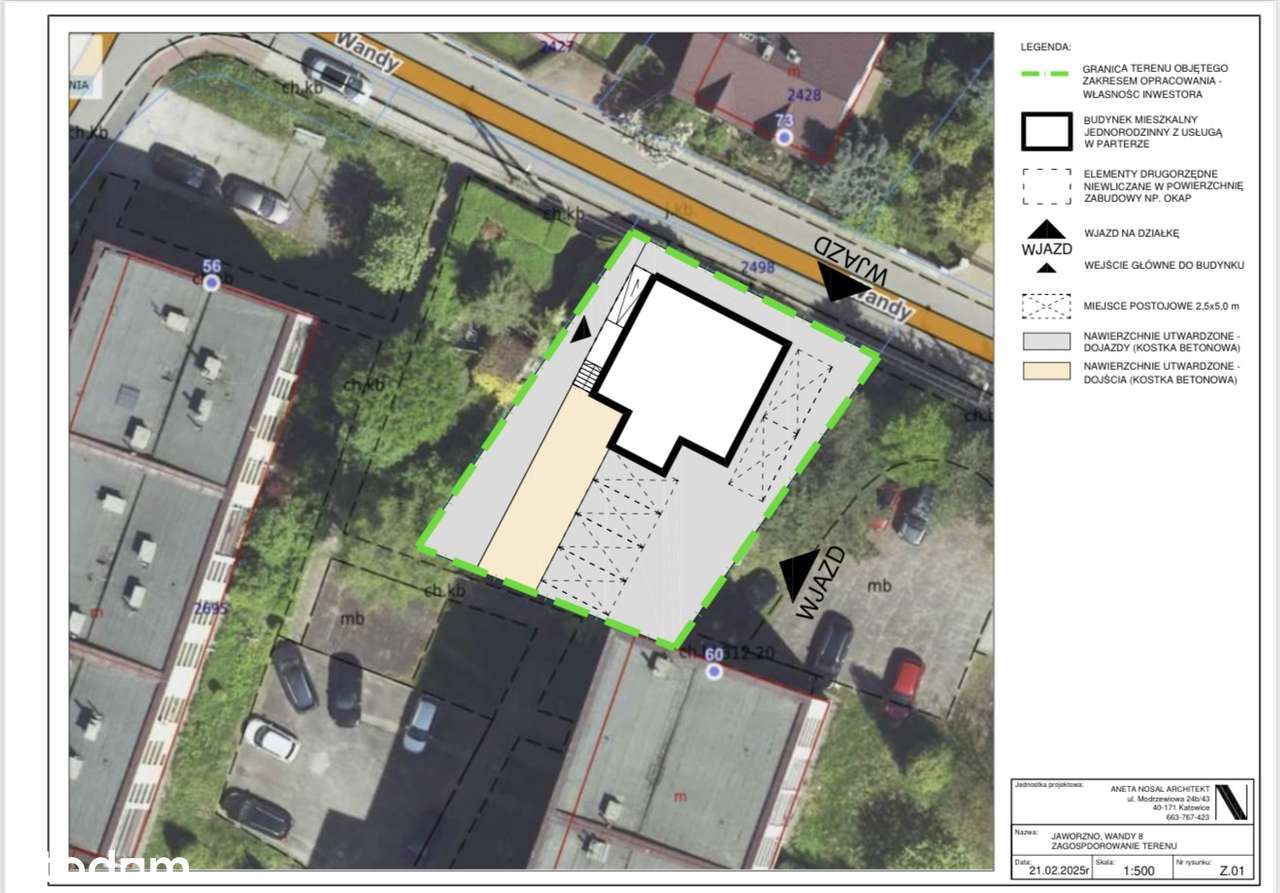Click the white planned building on the plot
Screen dimensions: 1280x893
click(692, 375)
